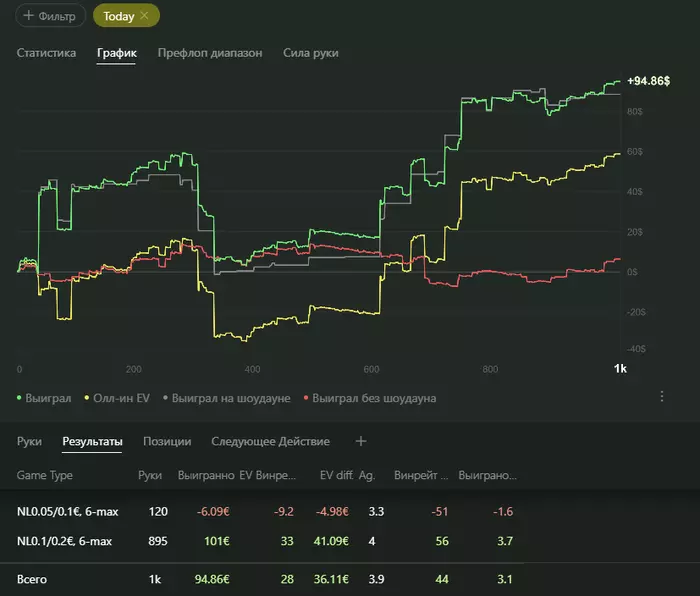Add a new report tab with plus icon
The width and height of the screenshot is (700, 596).
click(361, 441)
